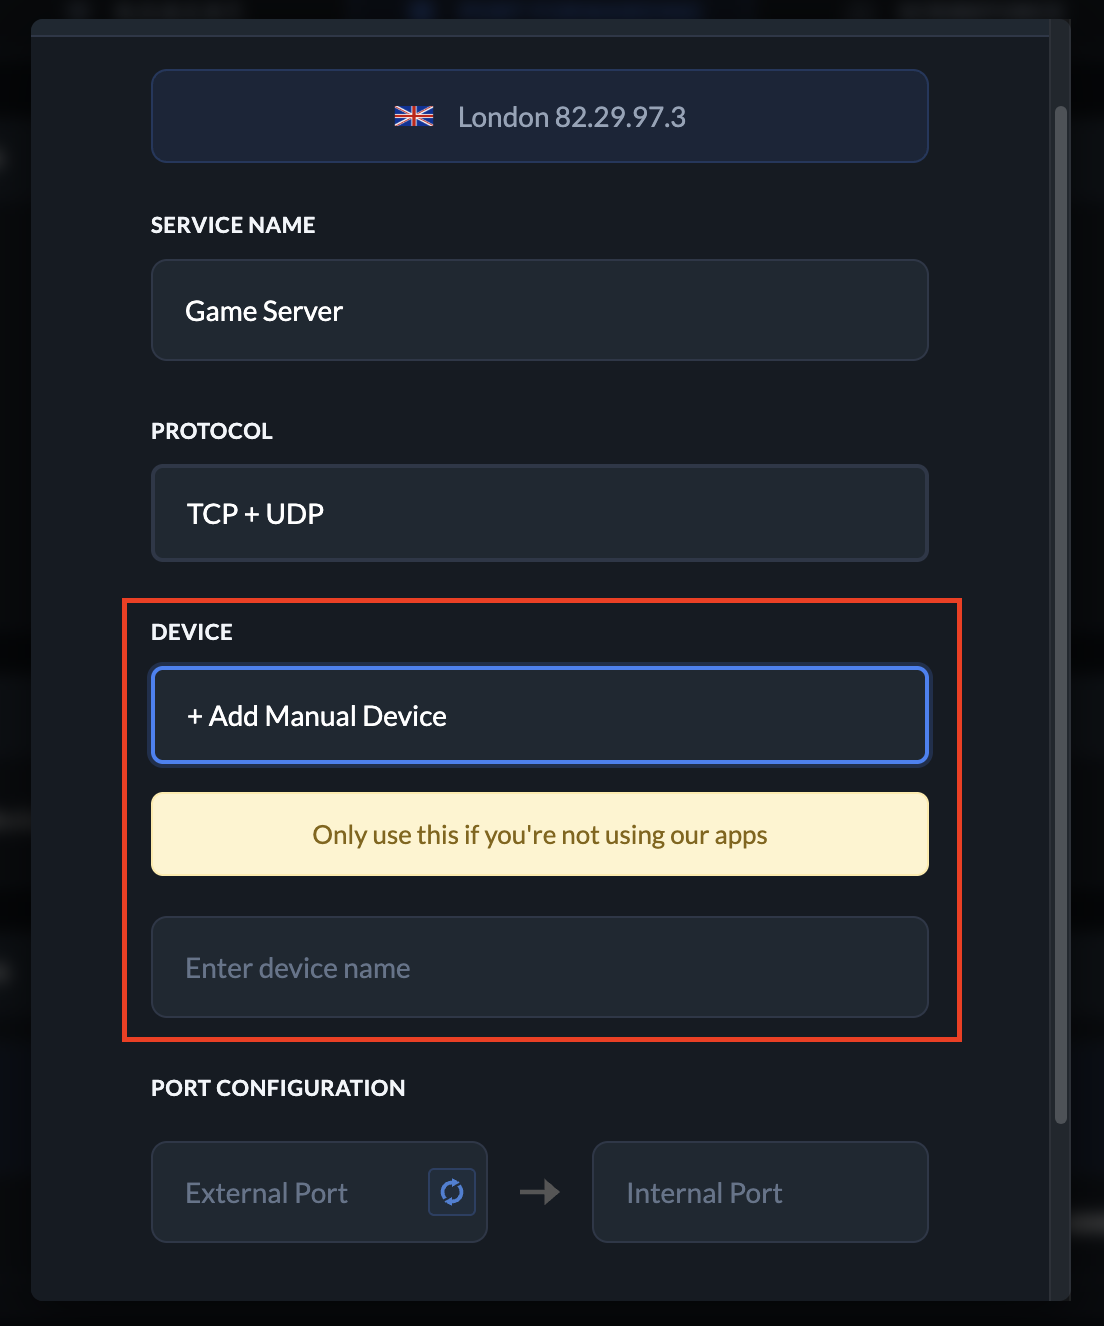Click the PROTOCOL section label
1104x1326 pixels.
(211, 430)
